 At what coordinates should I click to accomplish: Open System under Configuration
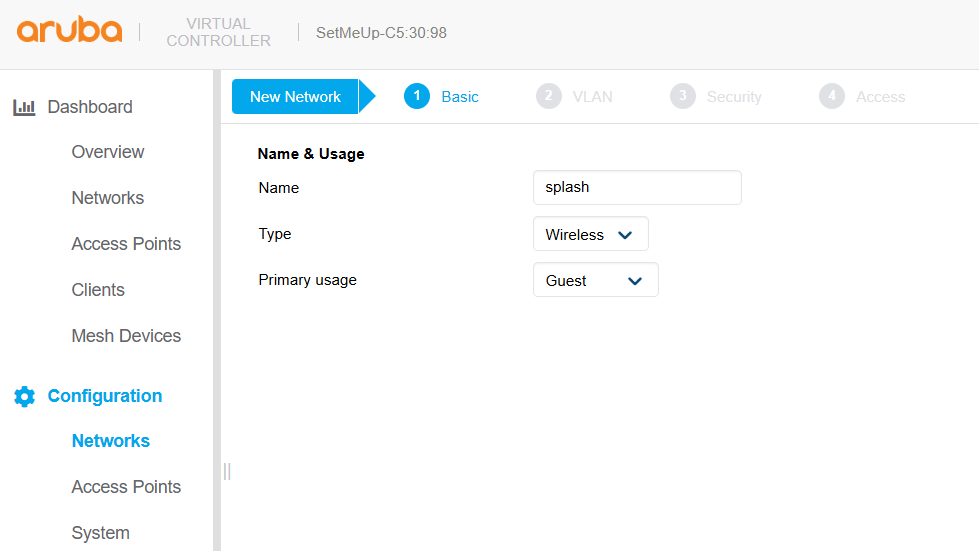click(x=101, y=533)
